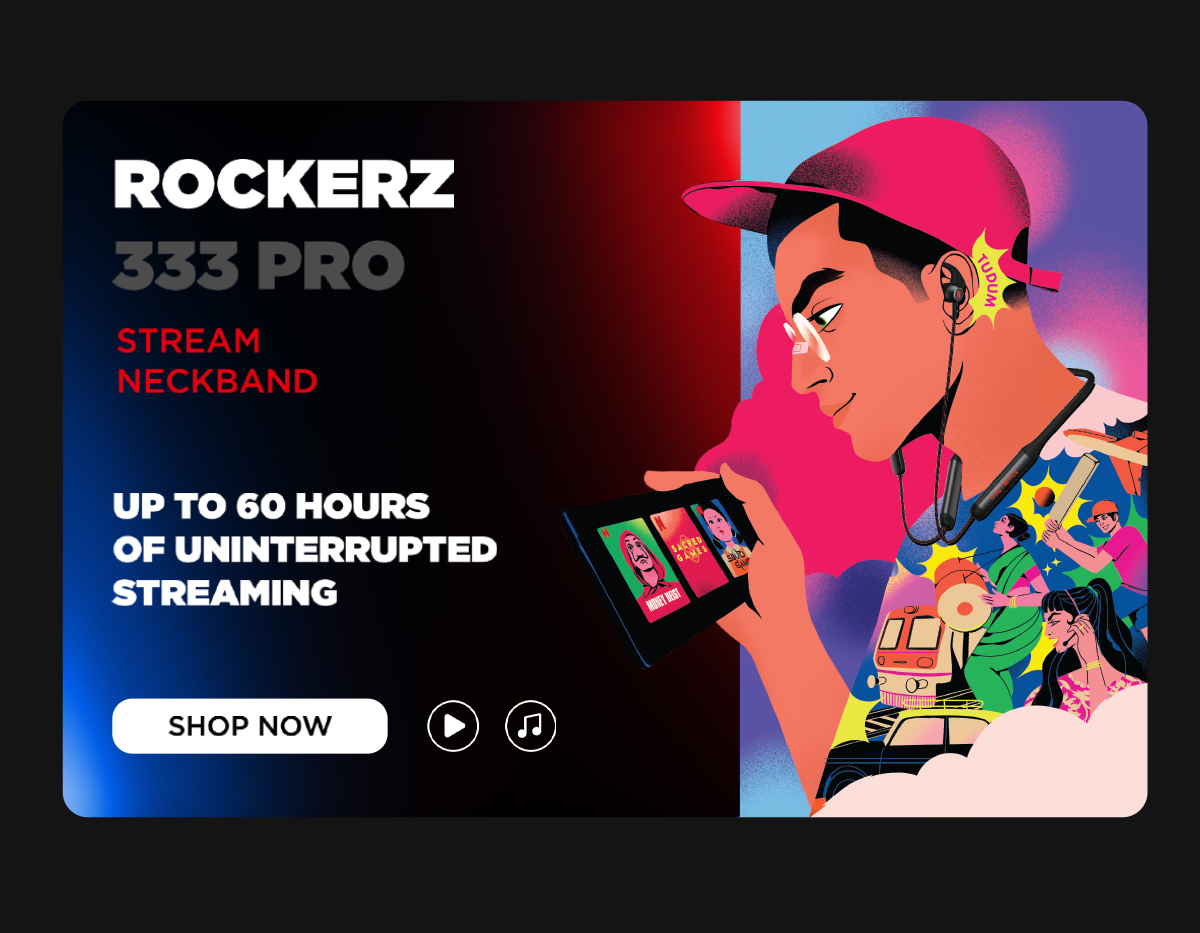Click the black earbud in the ear
This screenshot has height=933, width=1200.
(x=954, y=291)
